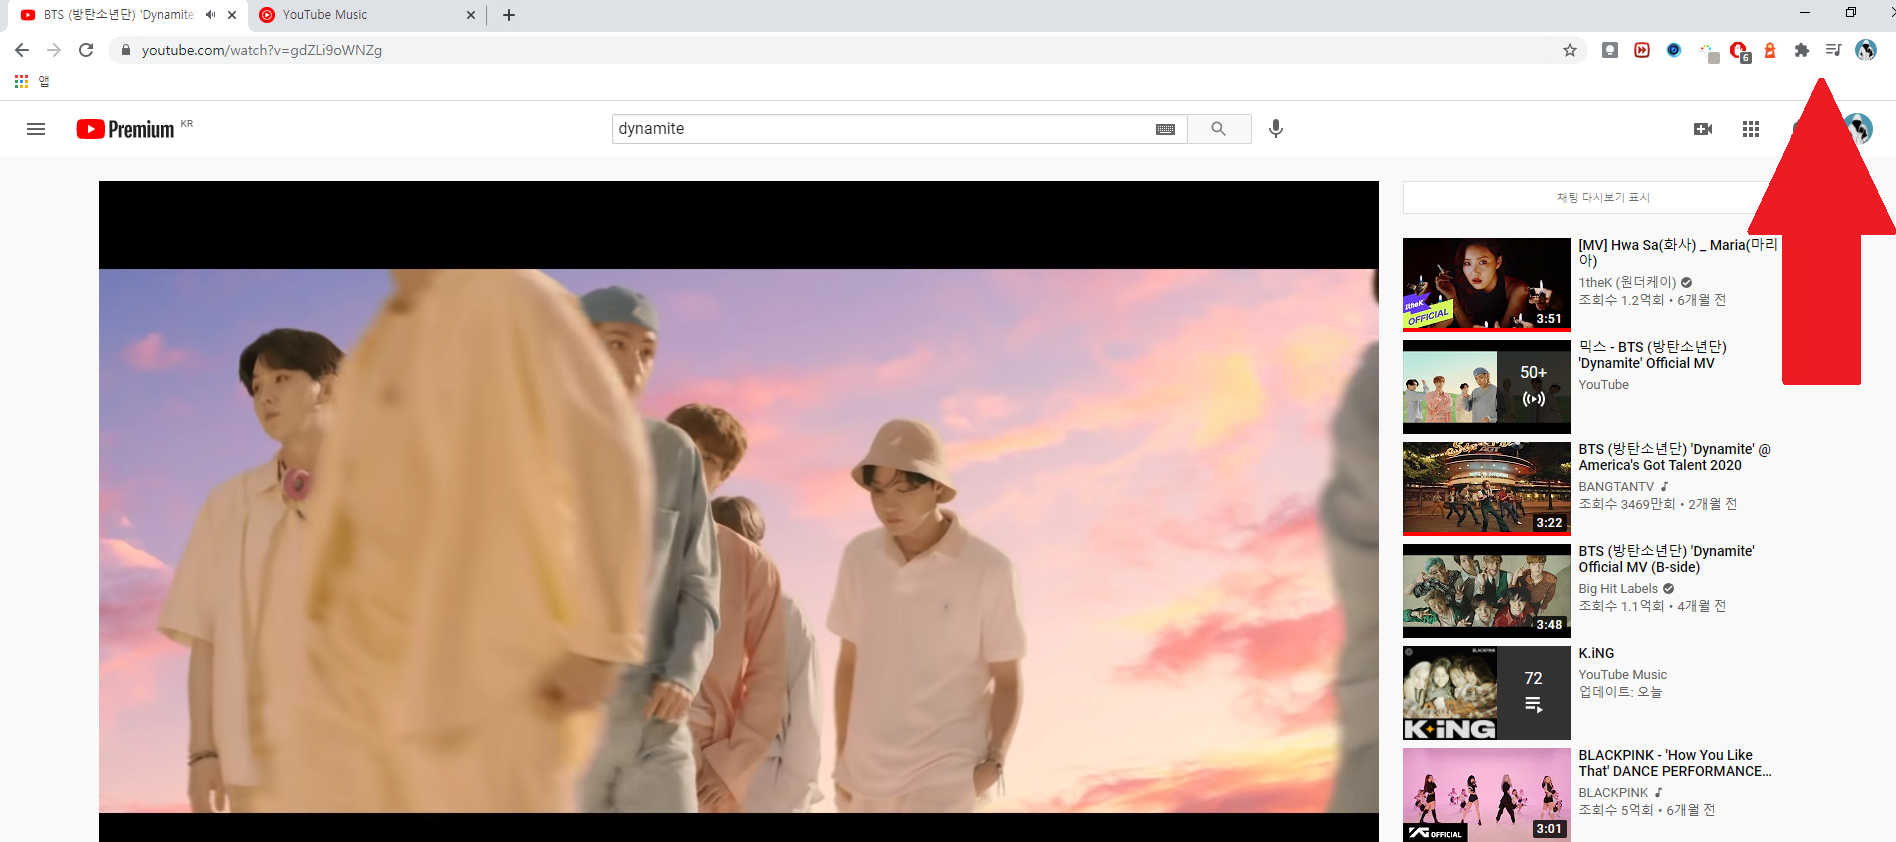The width and height of the screenshot is (1896, 842).
Task: Open the on-screen keyboard in search box
Action: (x=1165, y=129)
